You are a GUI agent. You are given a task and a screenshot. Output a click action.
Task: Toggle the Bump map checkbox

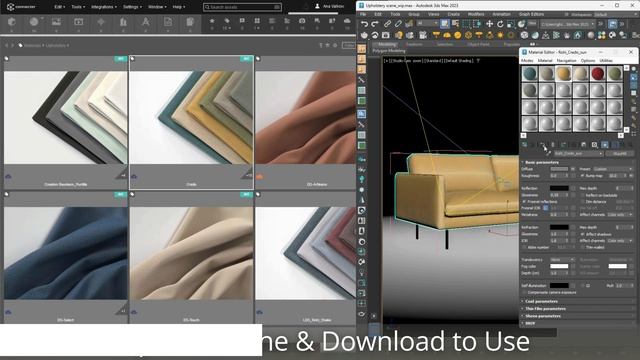[x=582, y=176]
